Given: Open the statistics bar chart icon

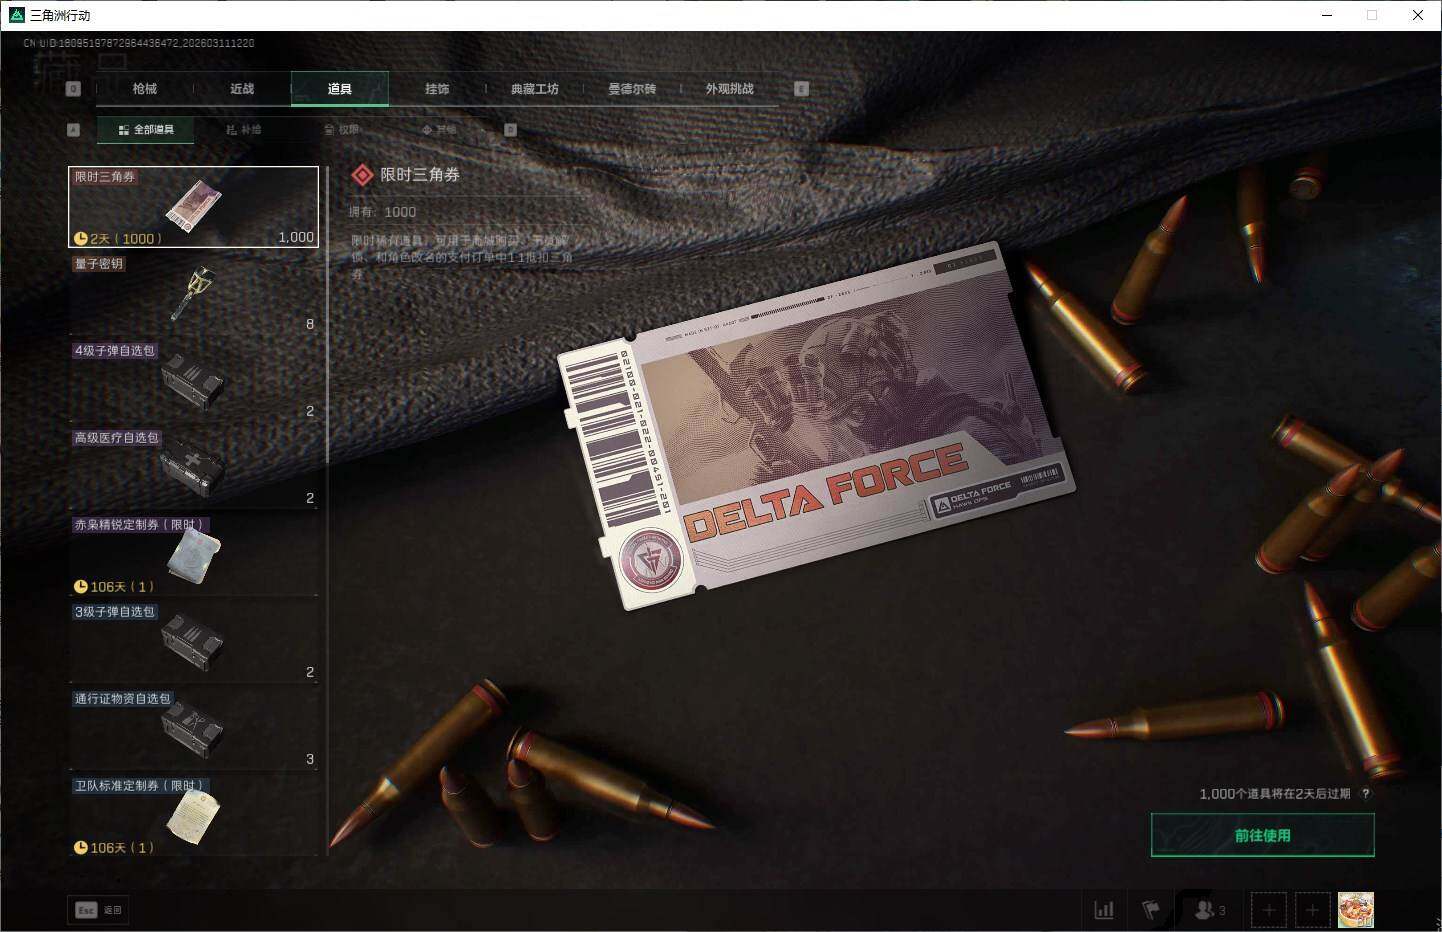Looking at the screenshot, I should click(1104, 910).
